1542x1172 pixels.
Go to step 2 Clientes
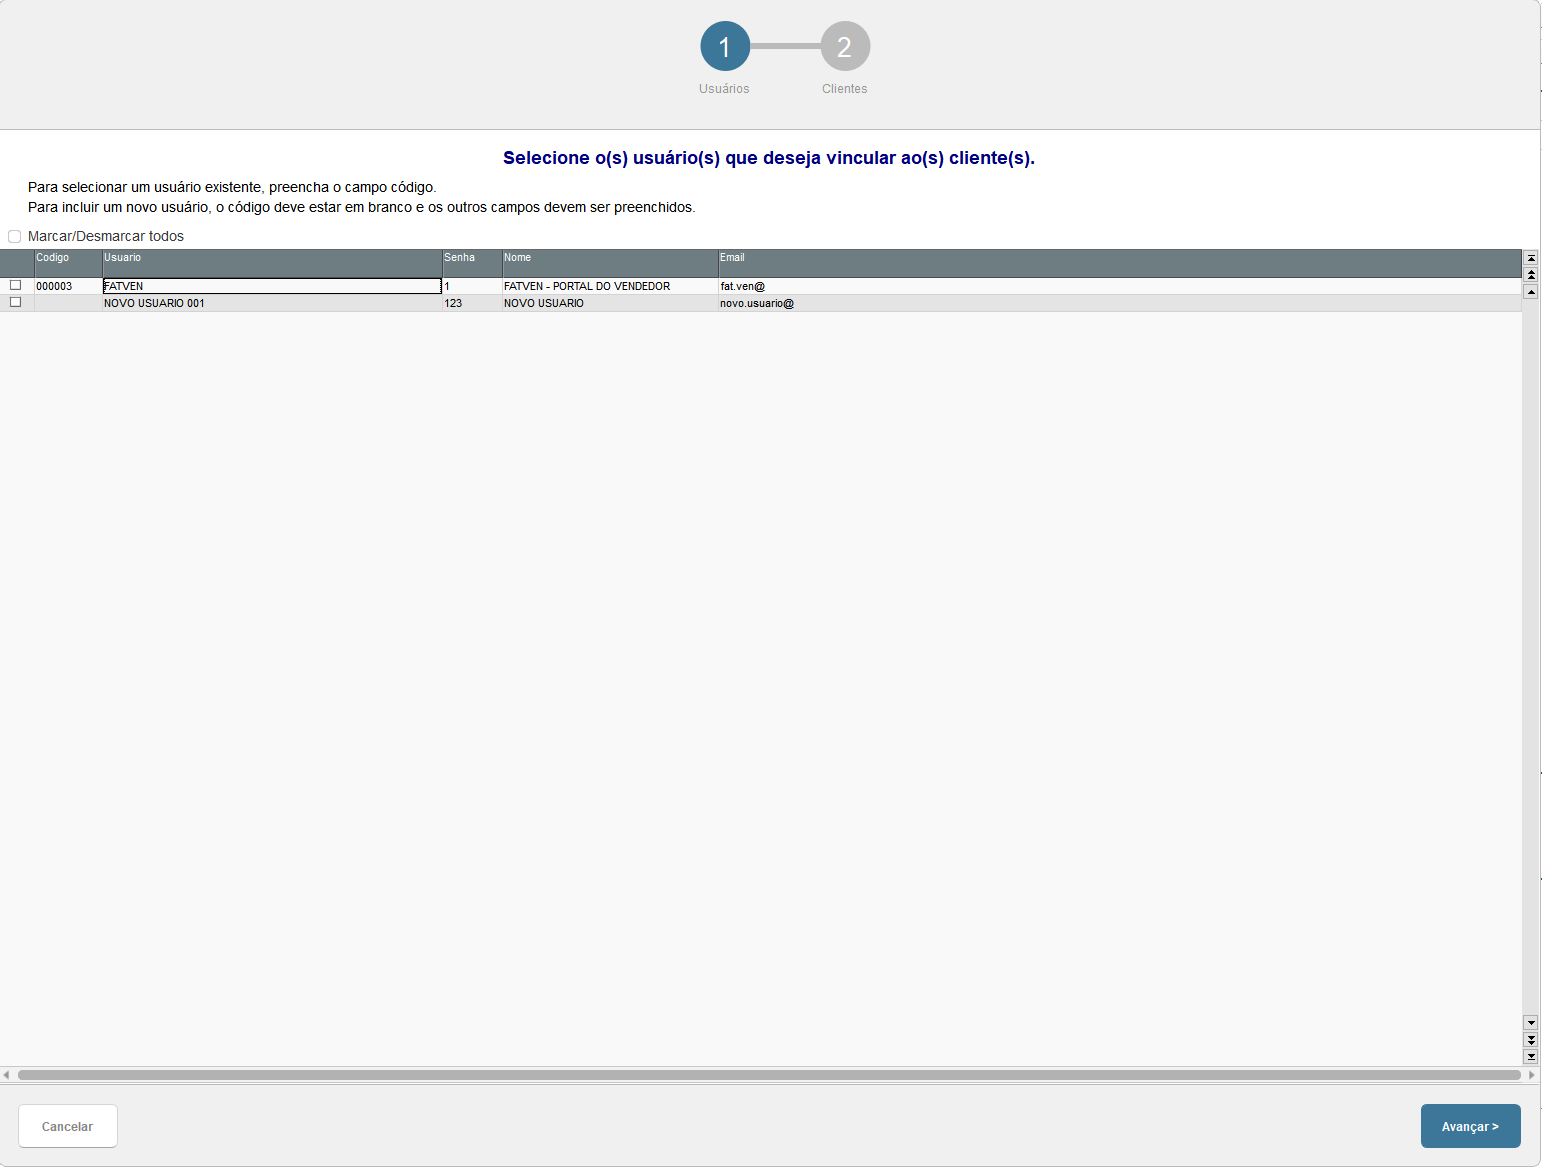click(845, 46)
